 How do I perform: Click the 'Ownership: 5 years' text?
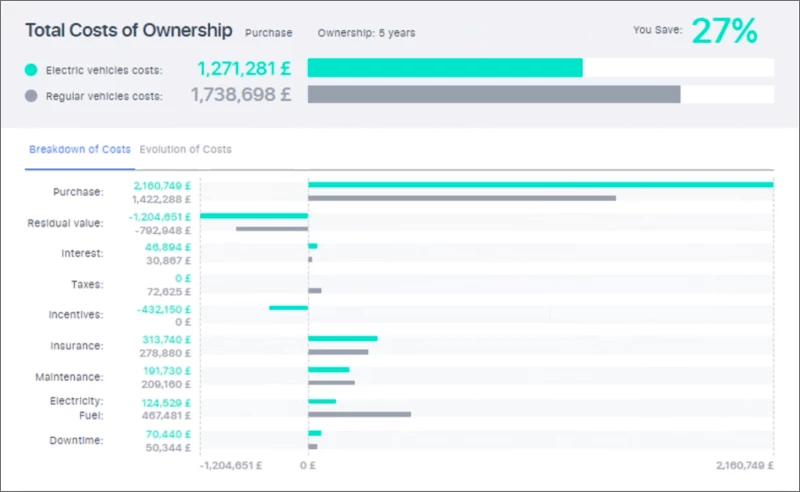[x=366, y=33]
